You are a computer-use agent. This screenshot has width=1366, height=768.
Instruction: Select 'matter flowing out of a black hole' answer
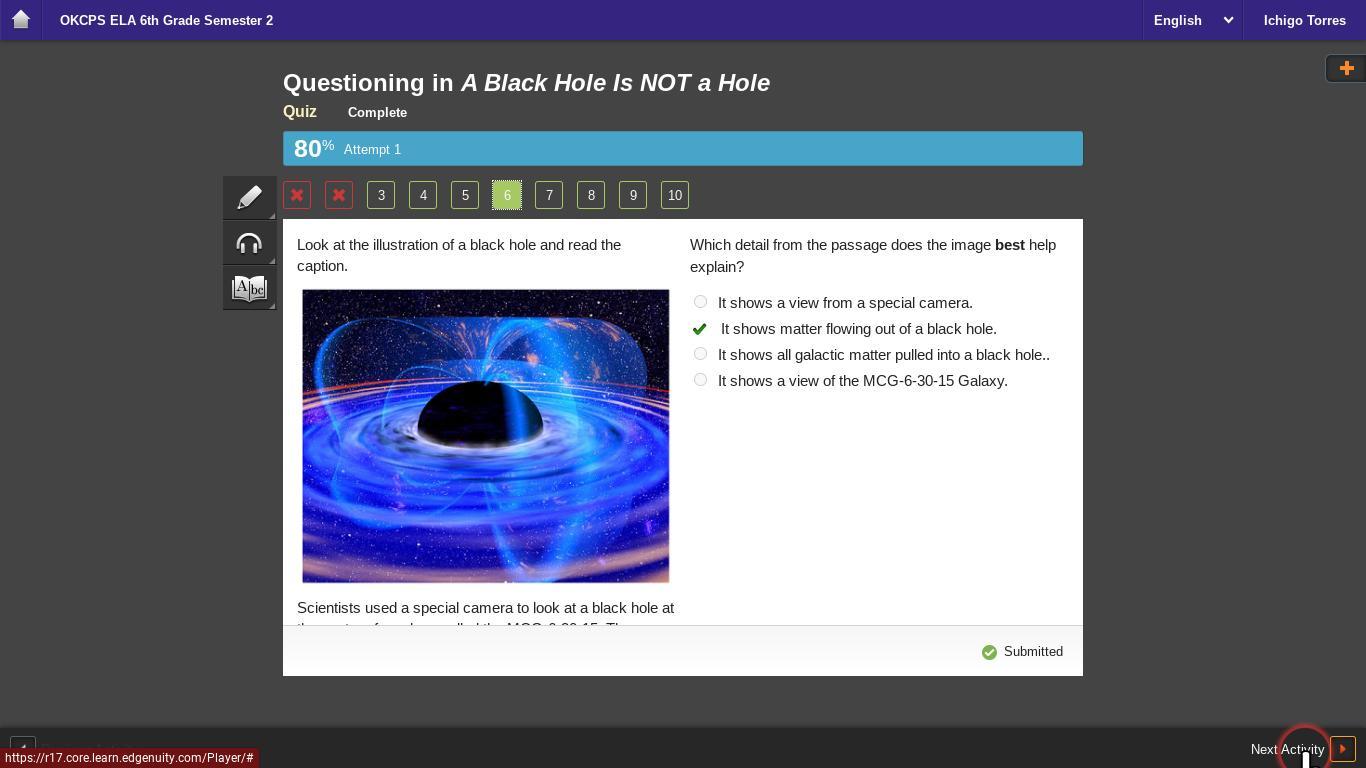tap(700, 329)
